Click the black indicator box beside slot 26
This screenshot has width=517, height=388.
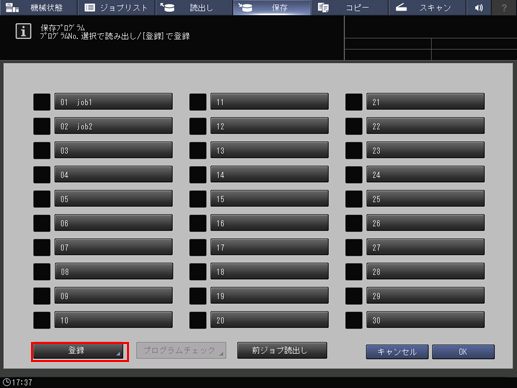pyautogui.click(x=354, y=223)
